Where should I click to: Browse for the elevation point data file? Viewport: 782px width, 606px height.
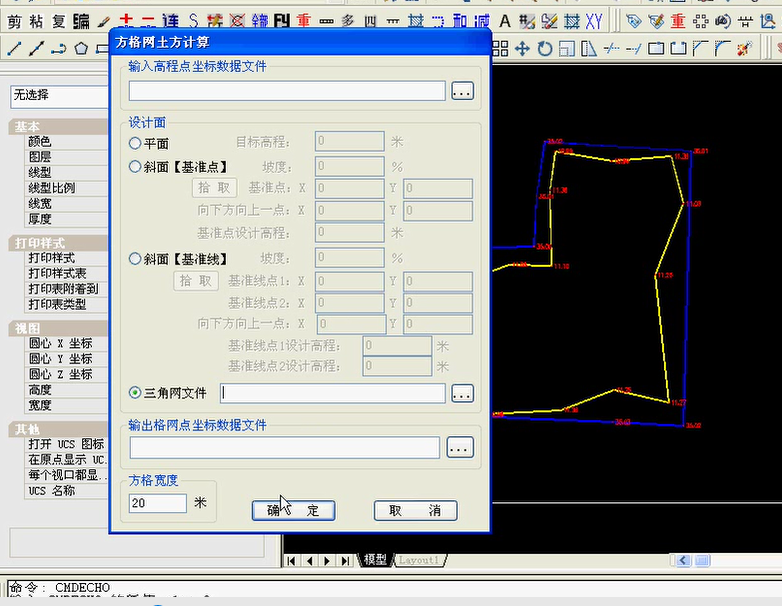(462, 91)
